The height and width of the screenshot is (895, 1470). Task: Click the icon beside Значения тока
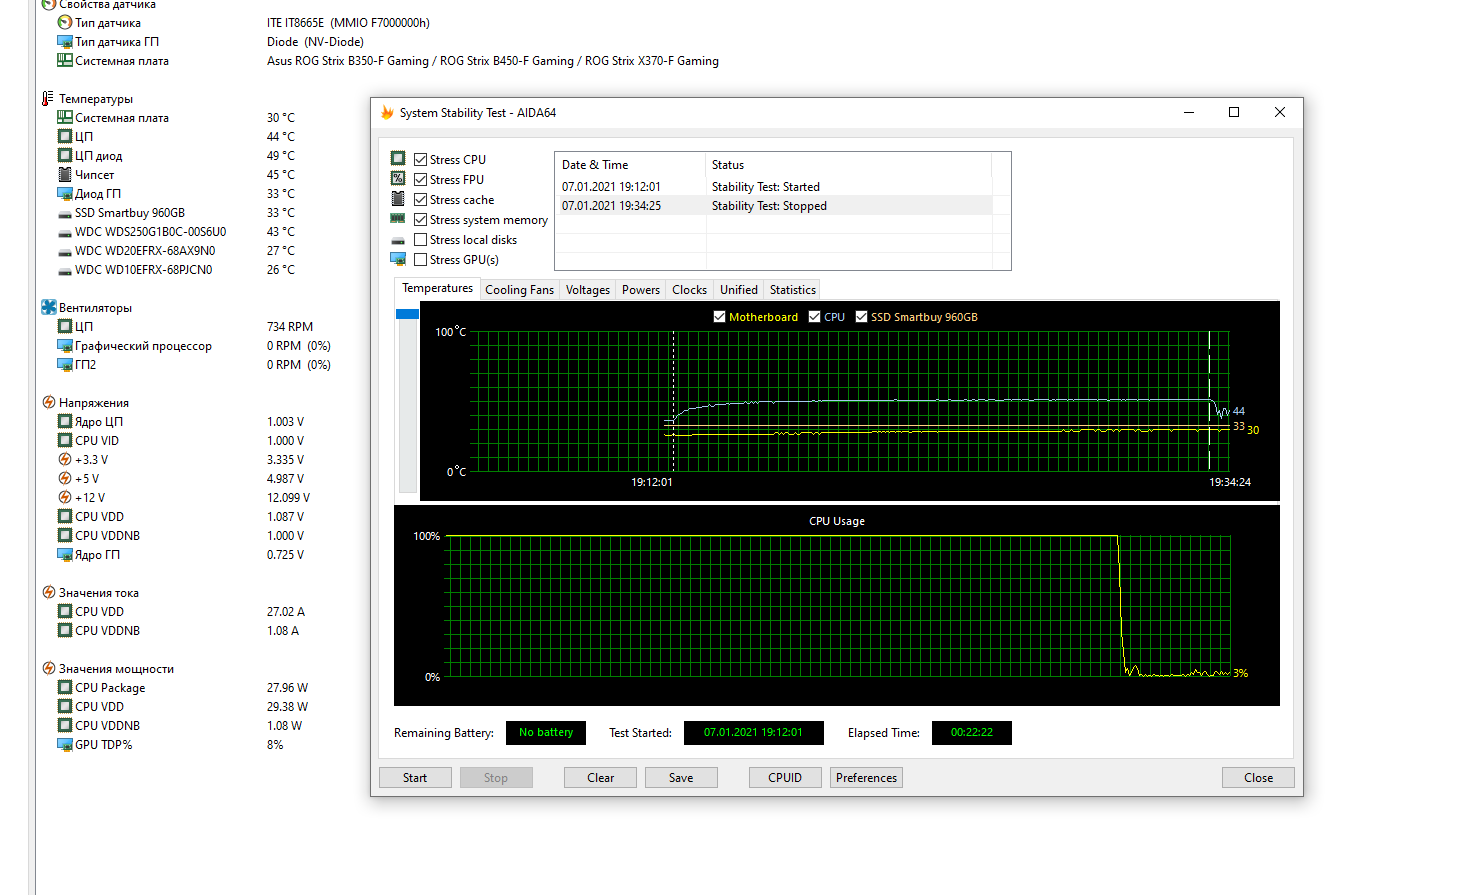tap(48, 592)
